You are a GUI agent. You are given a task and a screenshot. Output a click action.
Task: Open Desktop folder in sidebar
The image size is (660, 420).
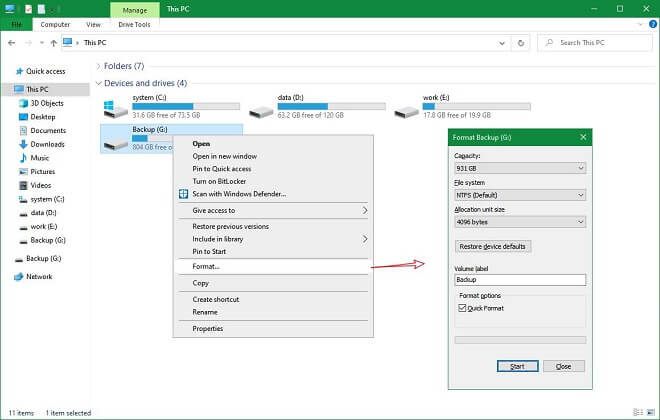tap(37, 117)
